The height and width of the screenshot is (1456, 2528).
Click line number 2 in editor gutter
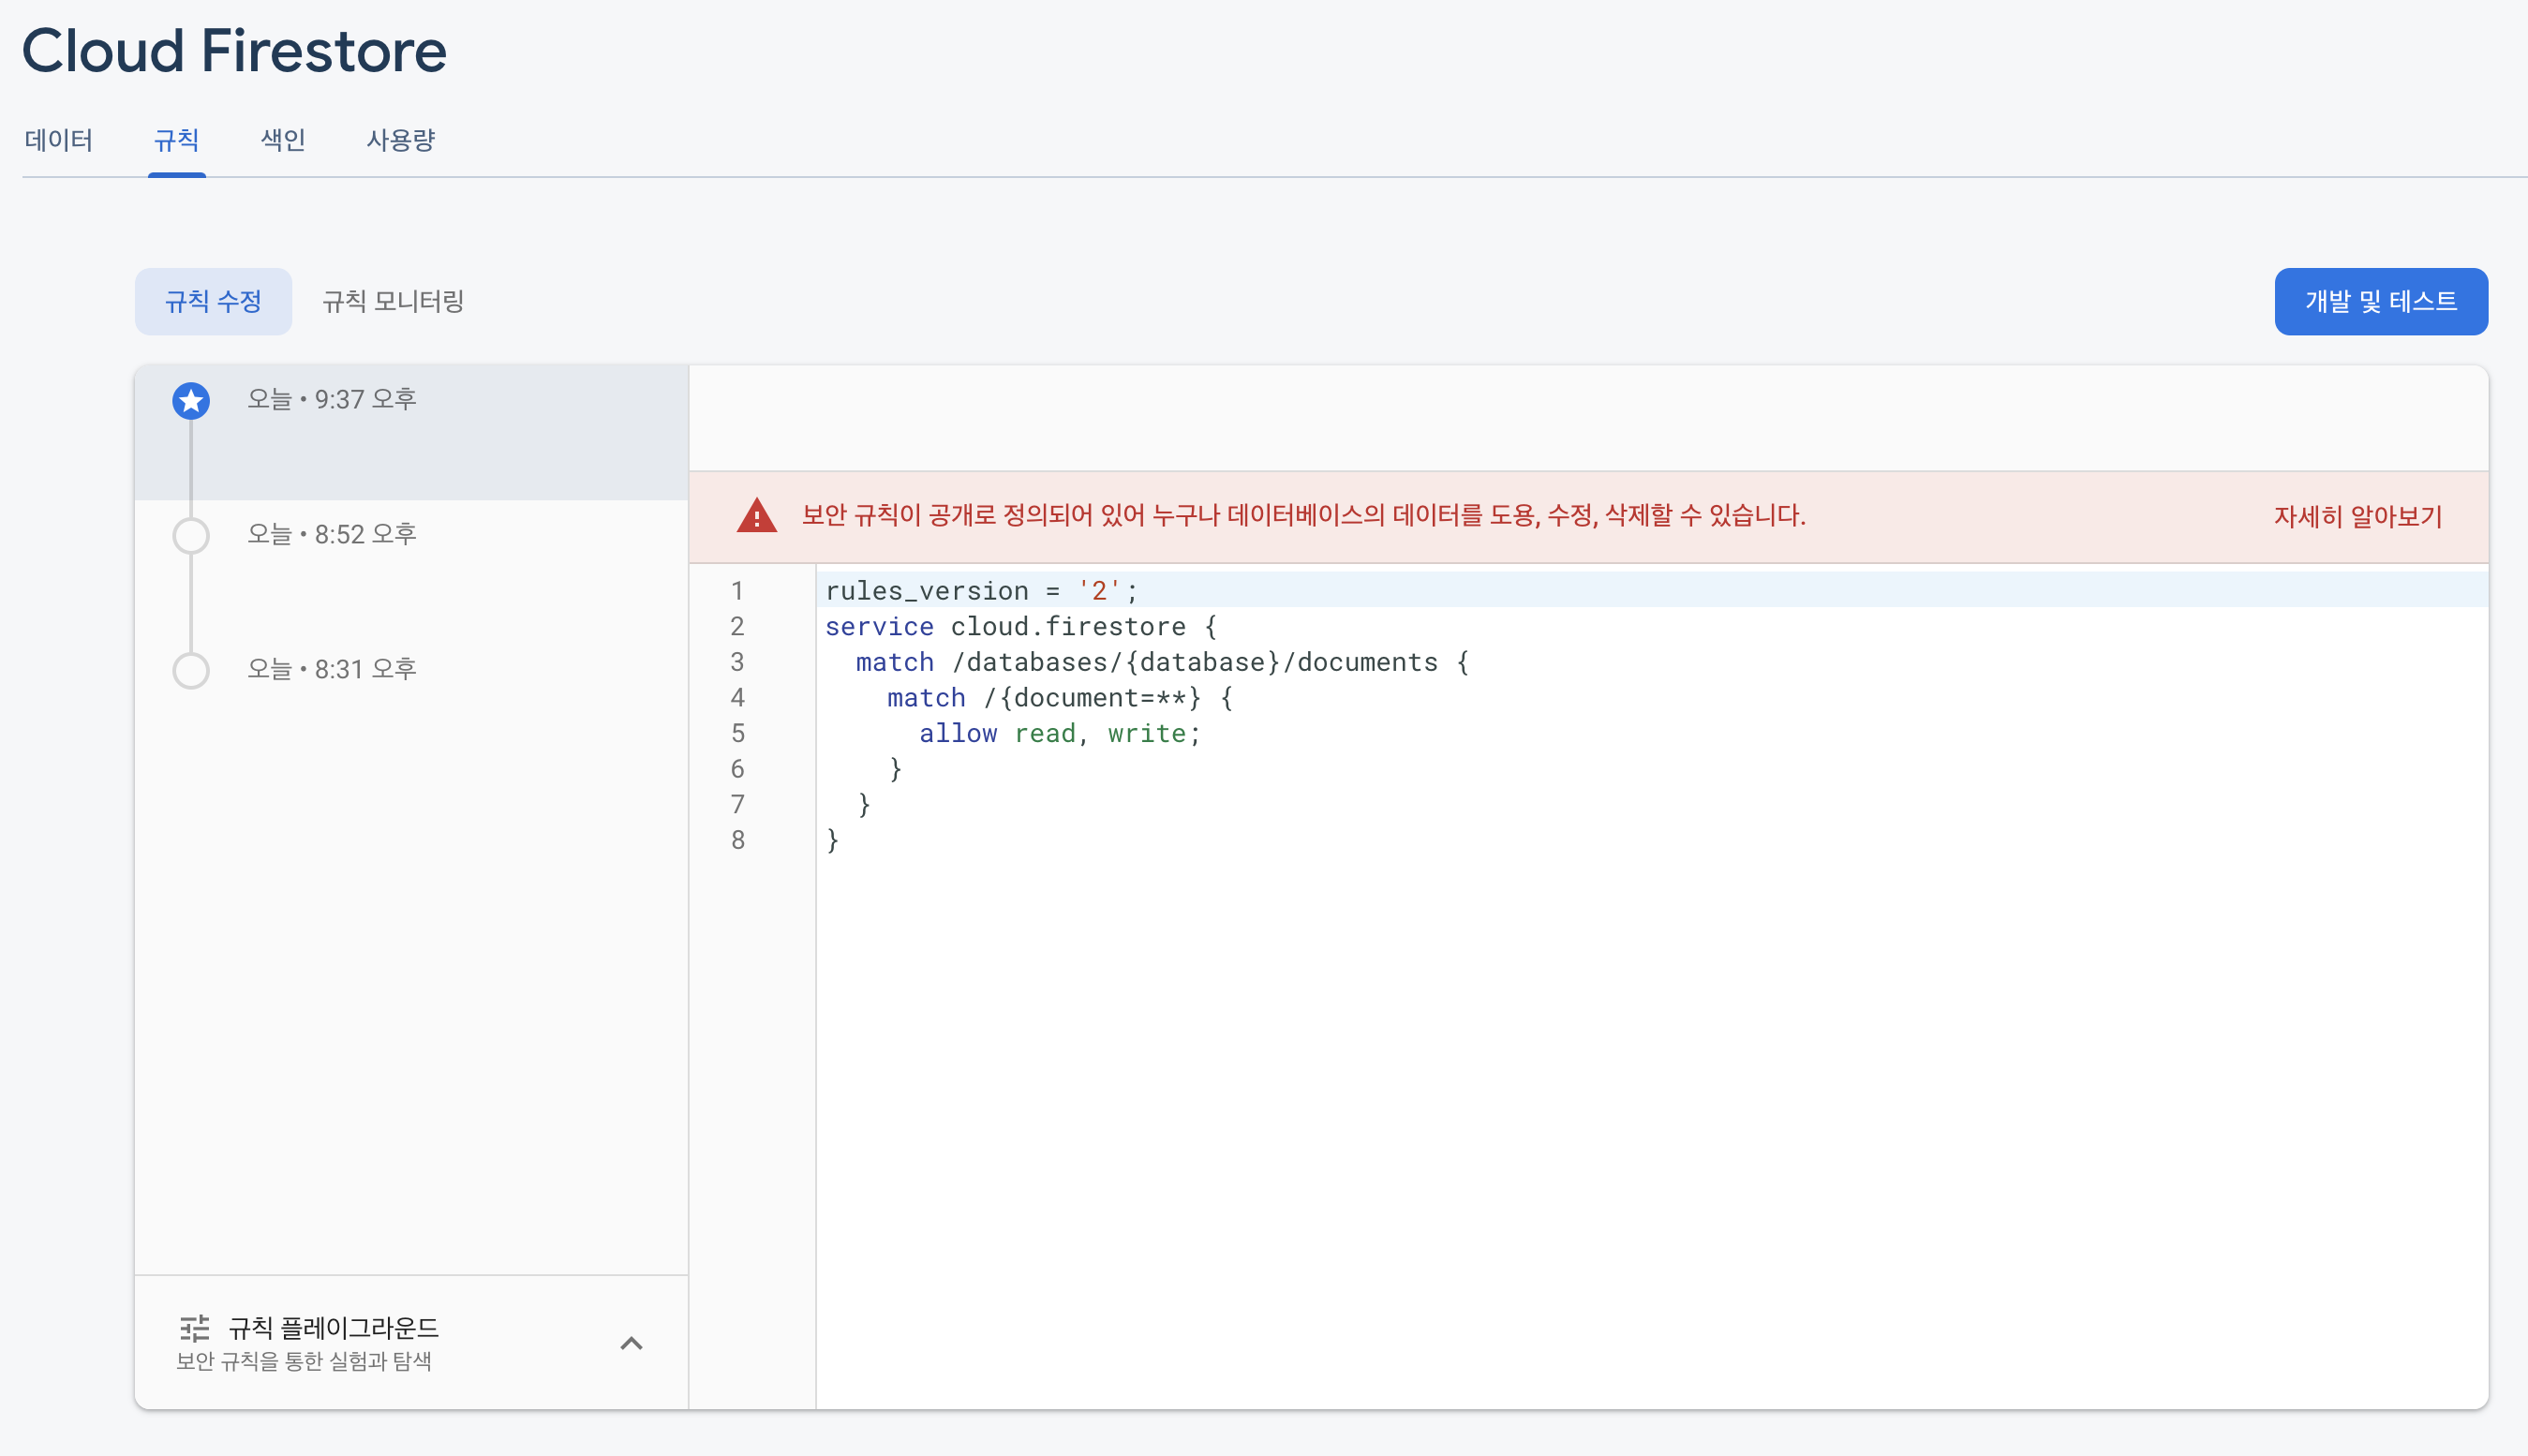(737, 627)
